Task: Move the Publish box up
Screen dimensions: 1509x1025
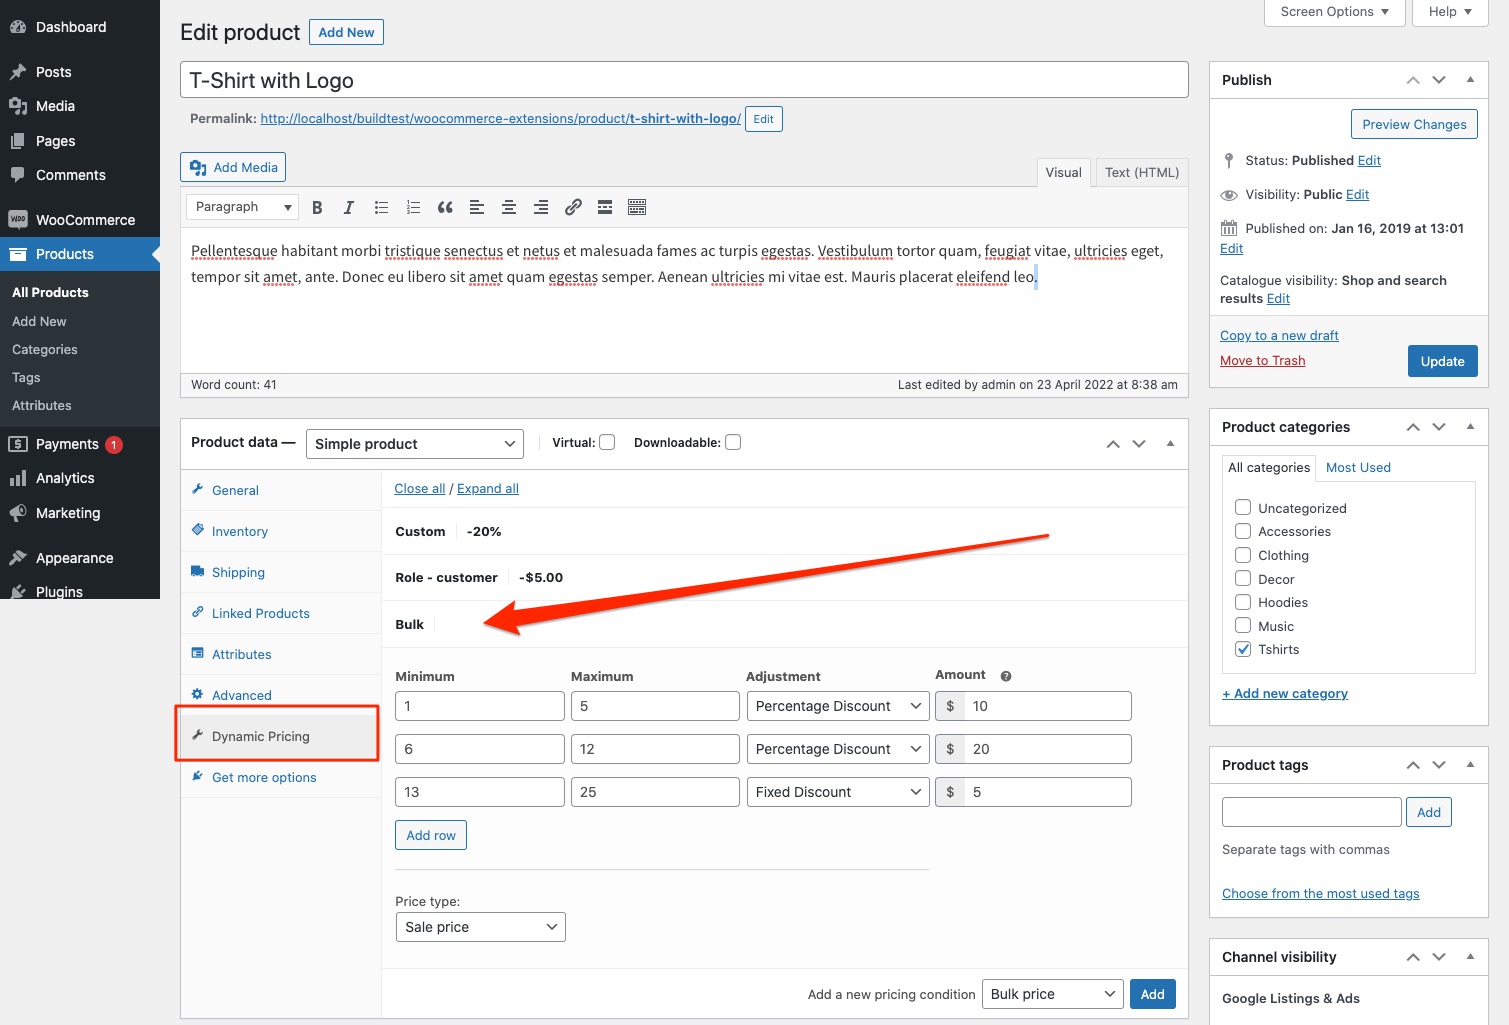Action: tap(1413, 80)
